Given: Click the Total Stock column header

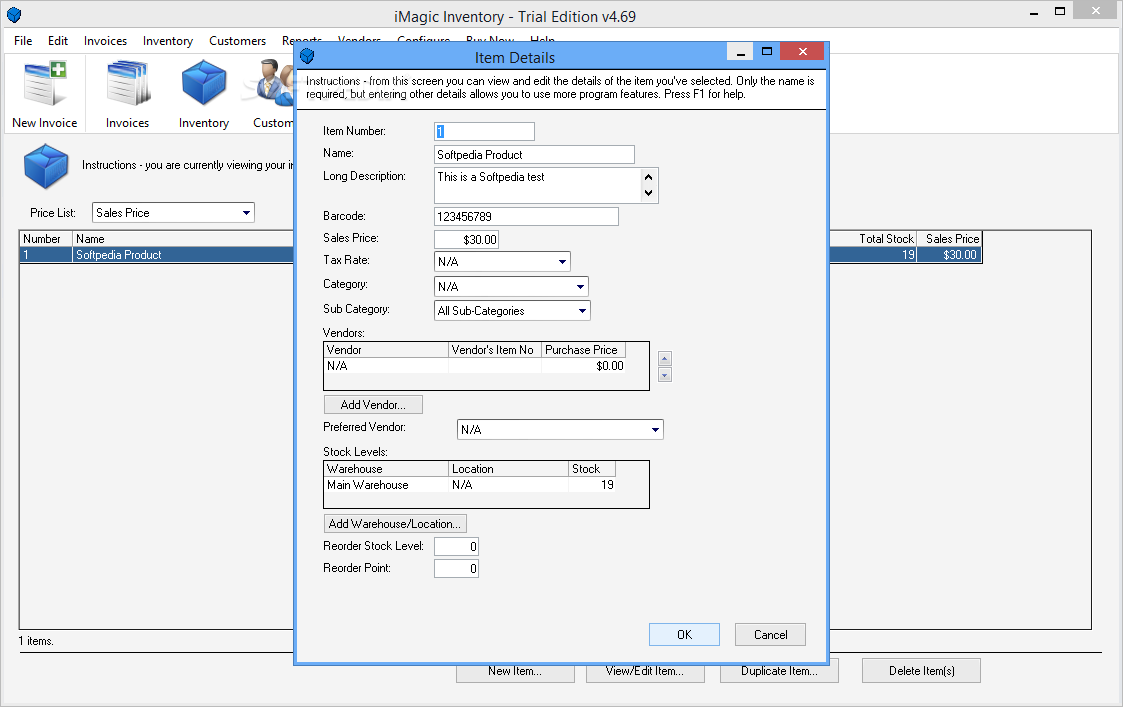Looking at the screenshot, I should click(x=874, y=239).
